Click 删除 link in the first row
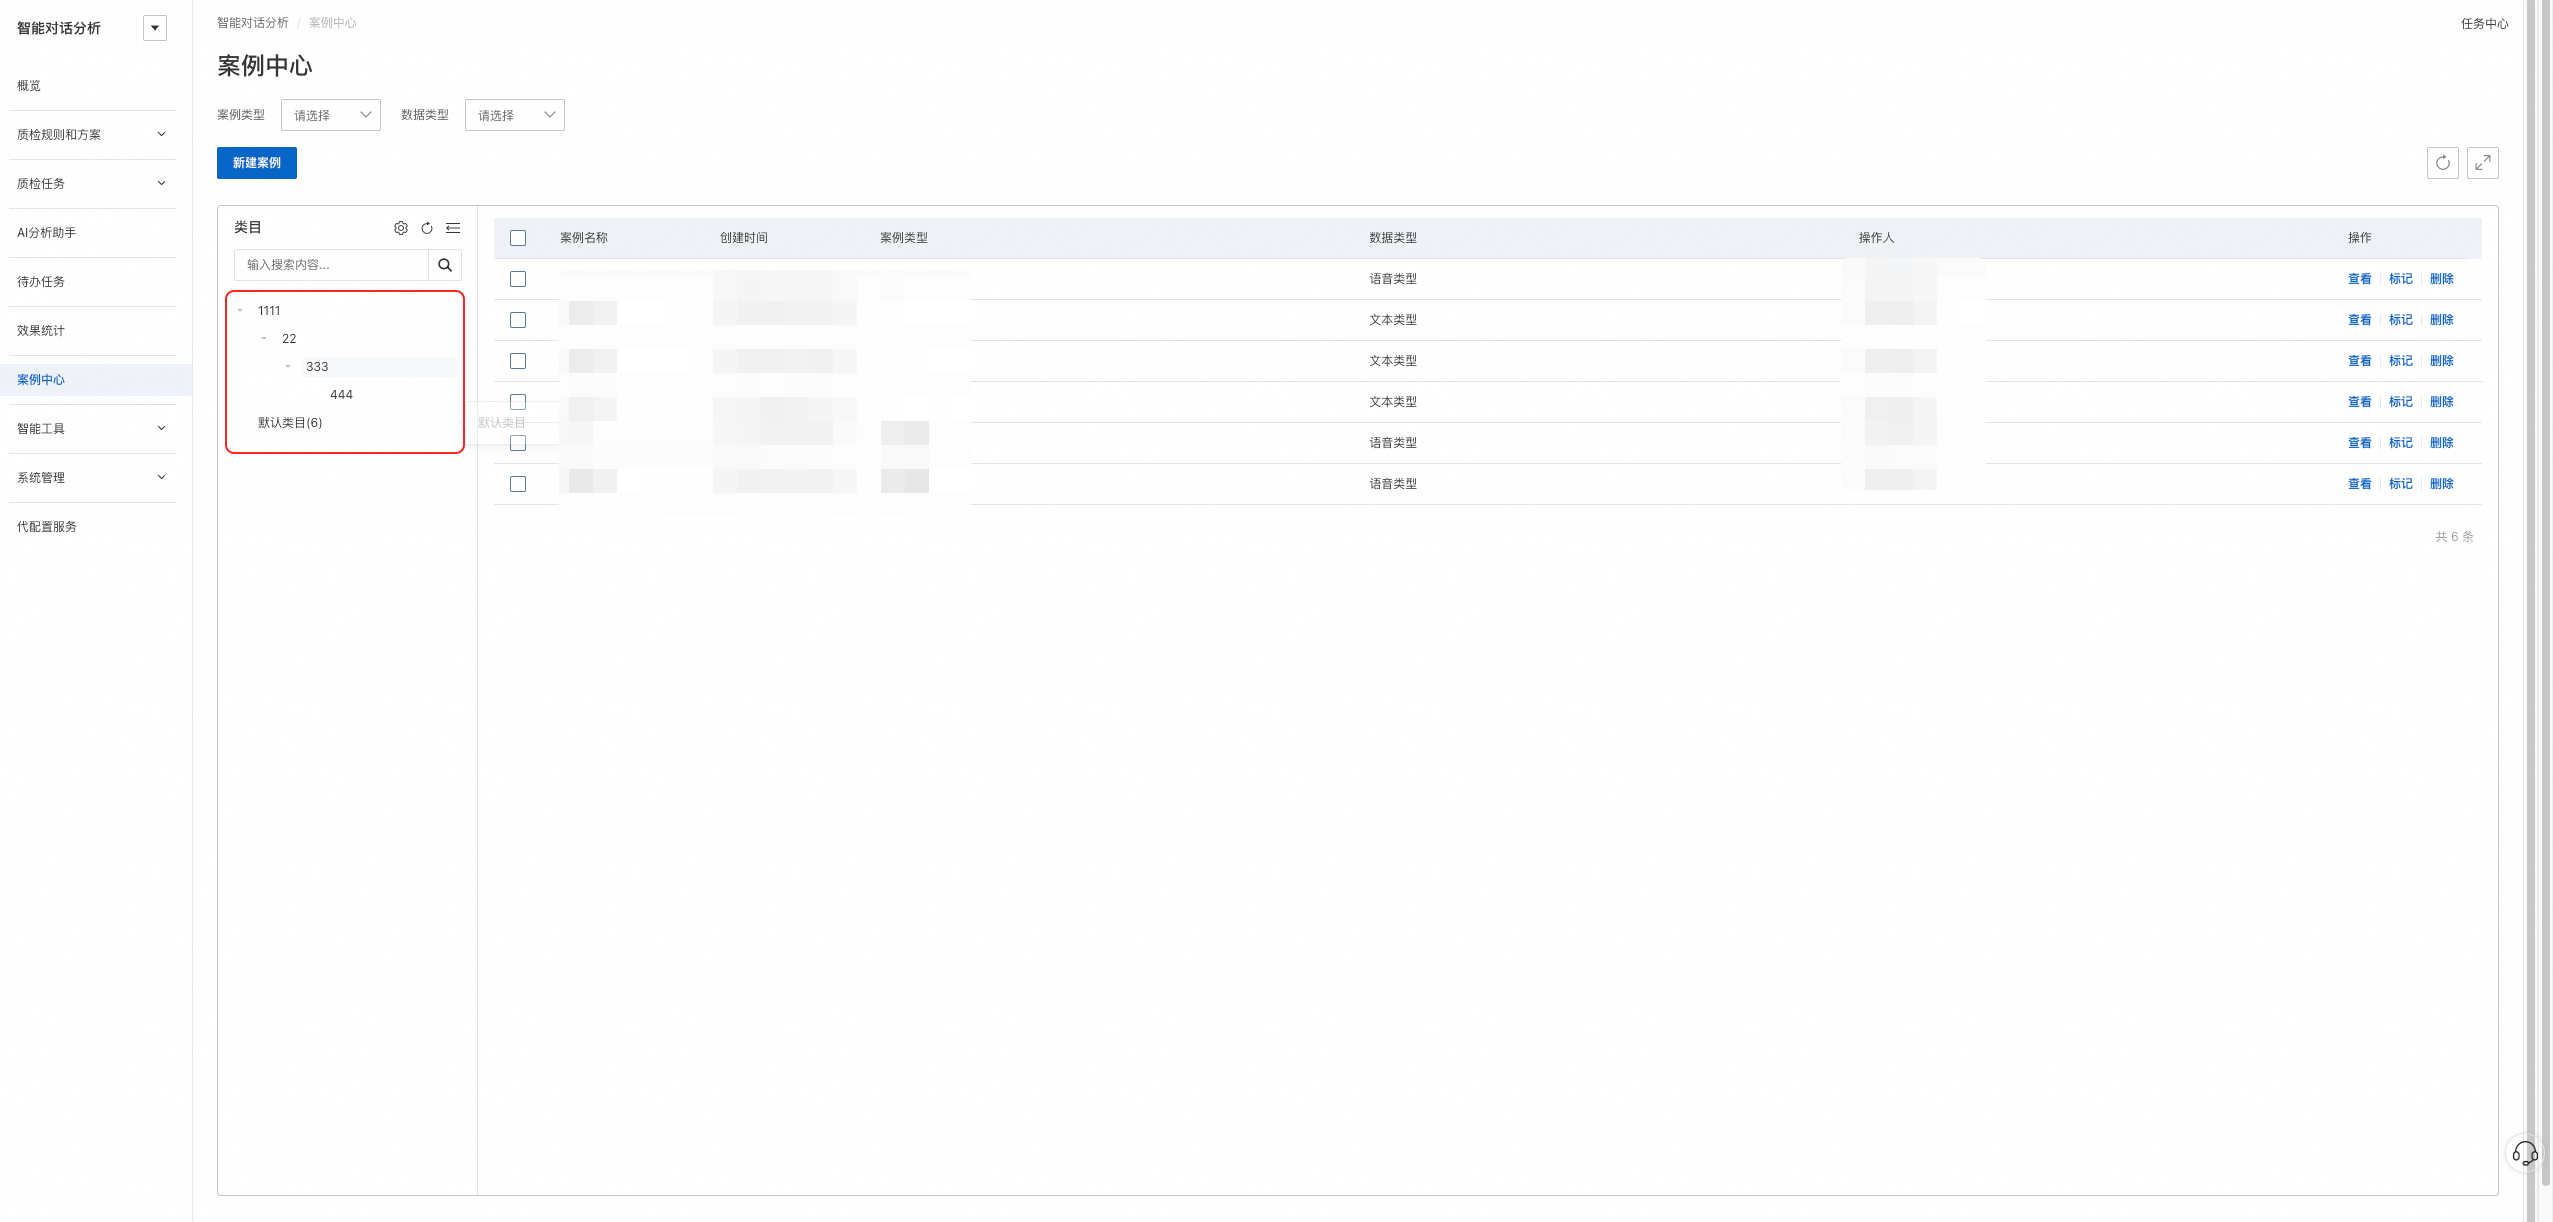Screen dimensions: 2553x1222 tap(2441, 279)
